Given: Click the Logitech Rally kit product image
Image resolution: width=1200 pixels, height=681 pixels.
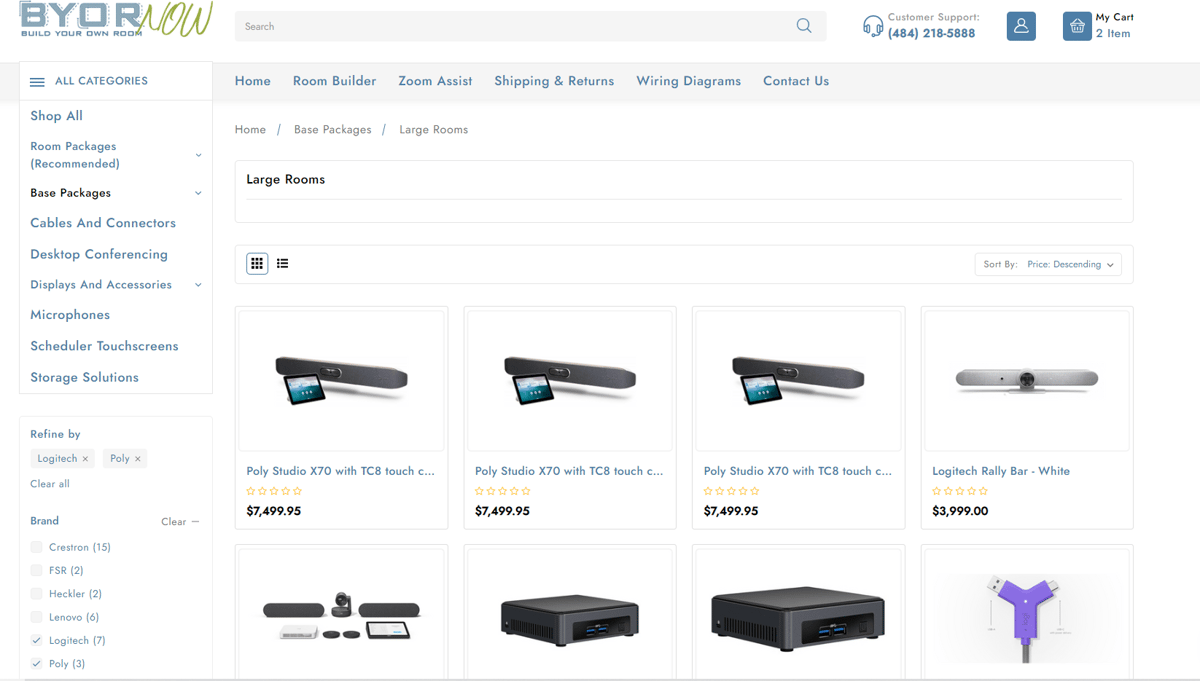Looking at the screenshot, I should coord(341,614).
